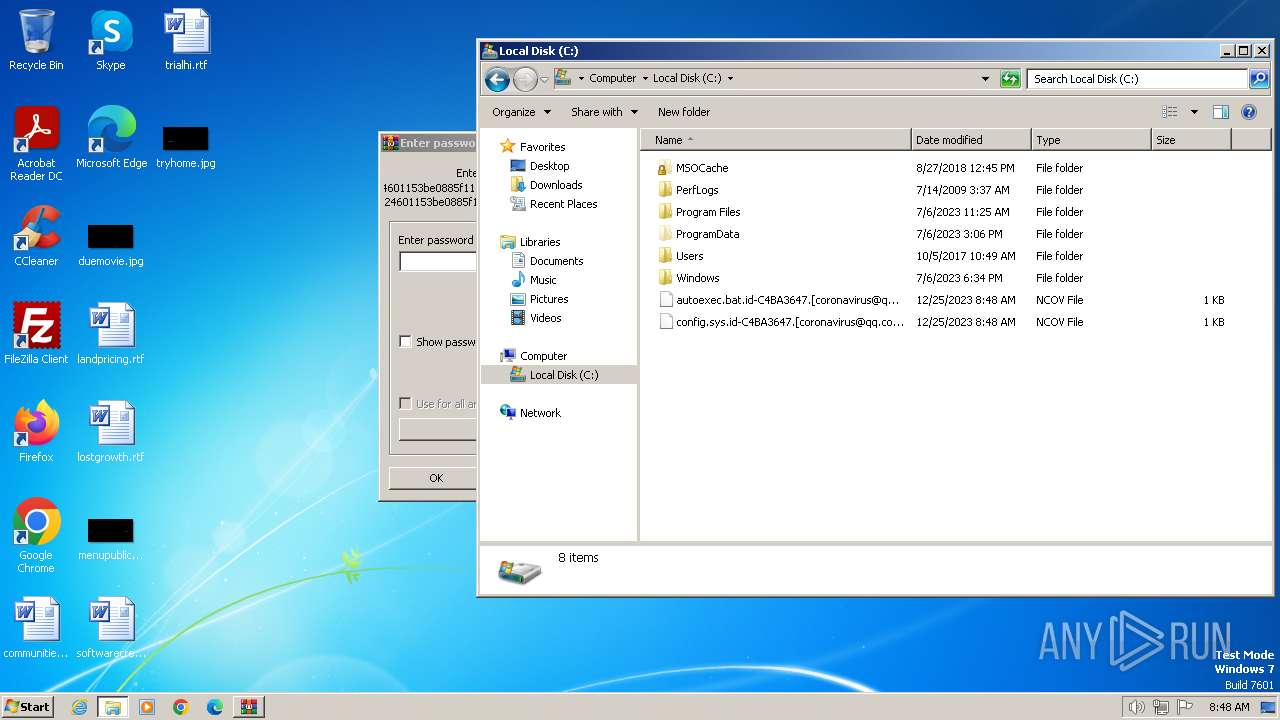Open the Skype desktop shortcut
The image size is (1280, 720).
tap(110, 40)
